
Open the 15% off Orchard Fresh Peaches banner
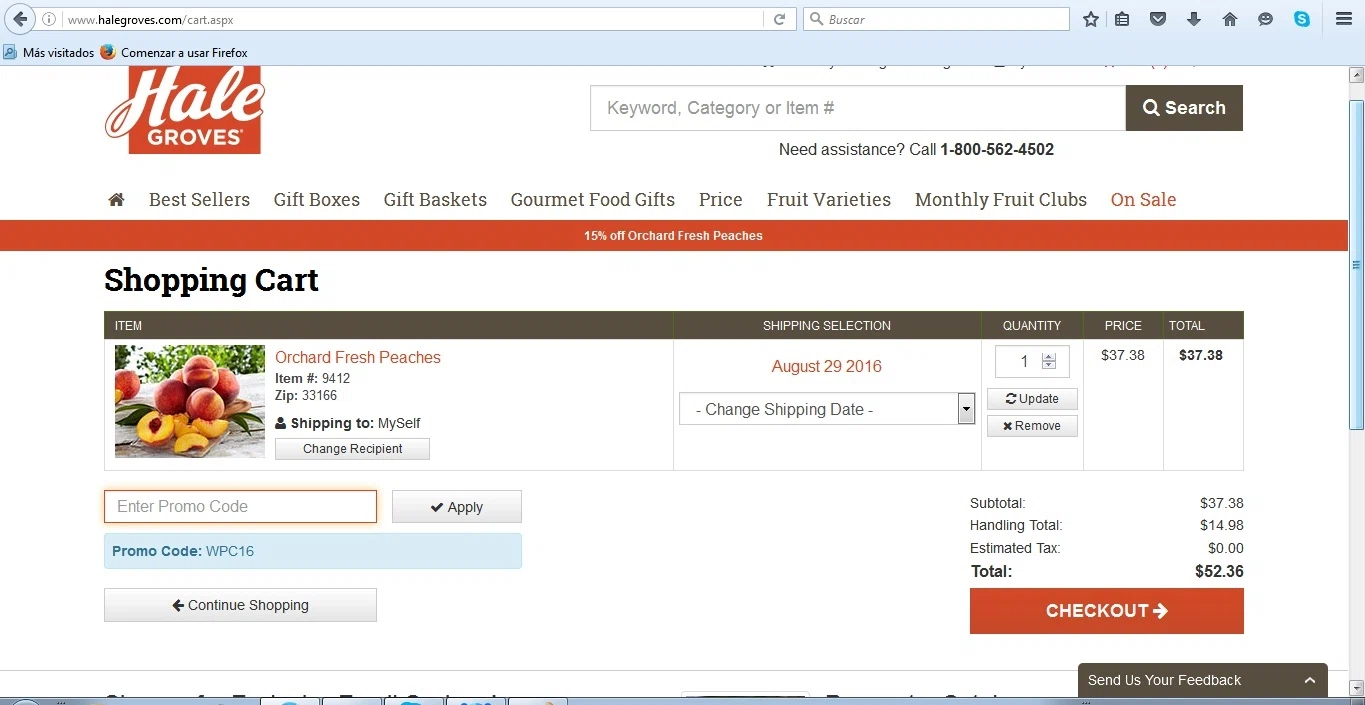pos(673,236)
